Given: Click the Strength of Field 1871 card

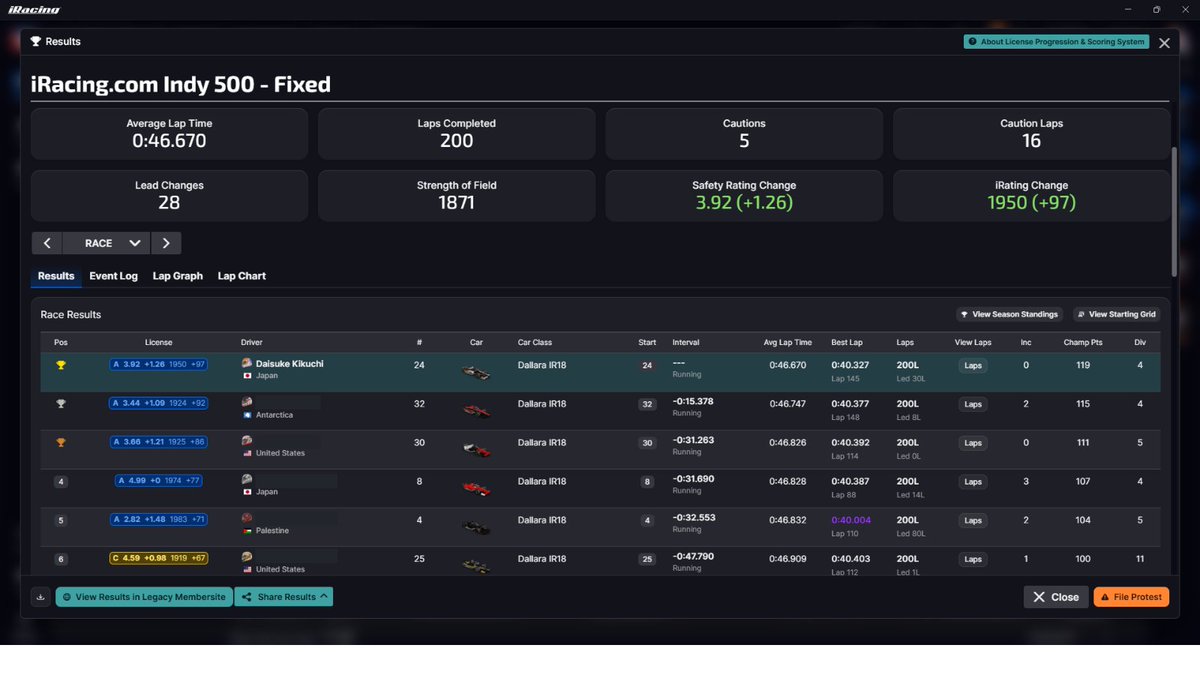Looking at the screenshot, I should click(x=456, y=195).
